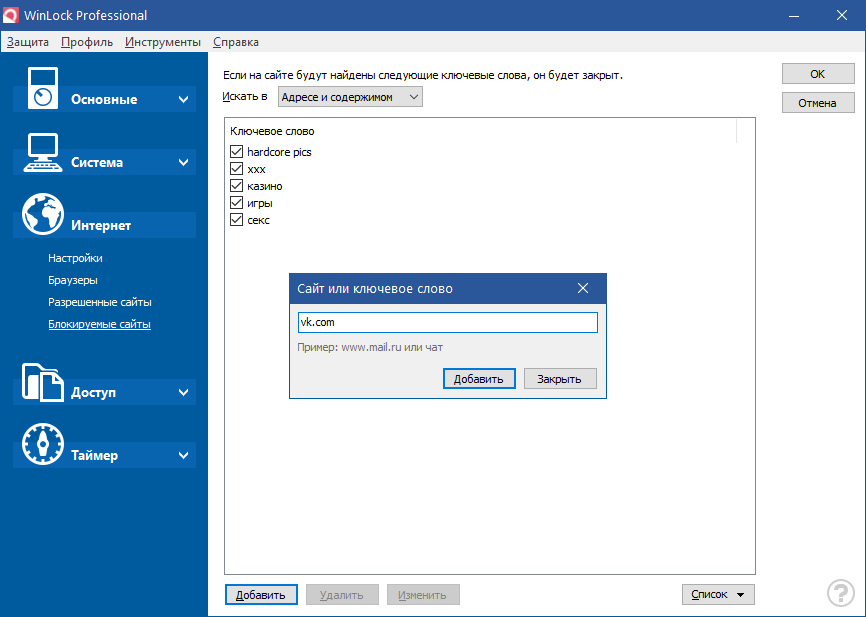This screenshot has height=617, width=866.
Task: Click the Интернет globe icon
Action: click(x=42, y=214)
